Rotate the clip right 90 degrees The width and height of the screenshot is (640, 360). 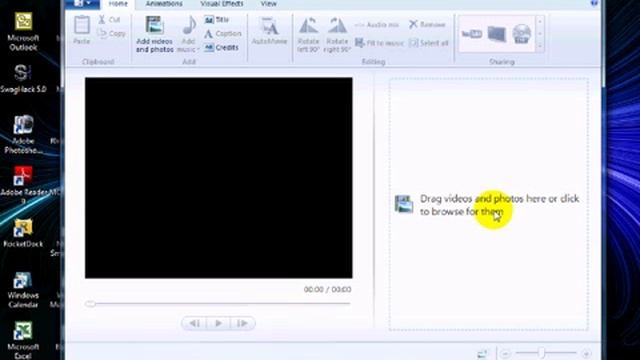pyautogui.click(x=337, y=35)
